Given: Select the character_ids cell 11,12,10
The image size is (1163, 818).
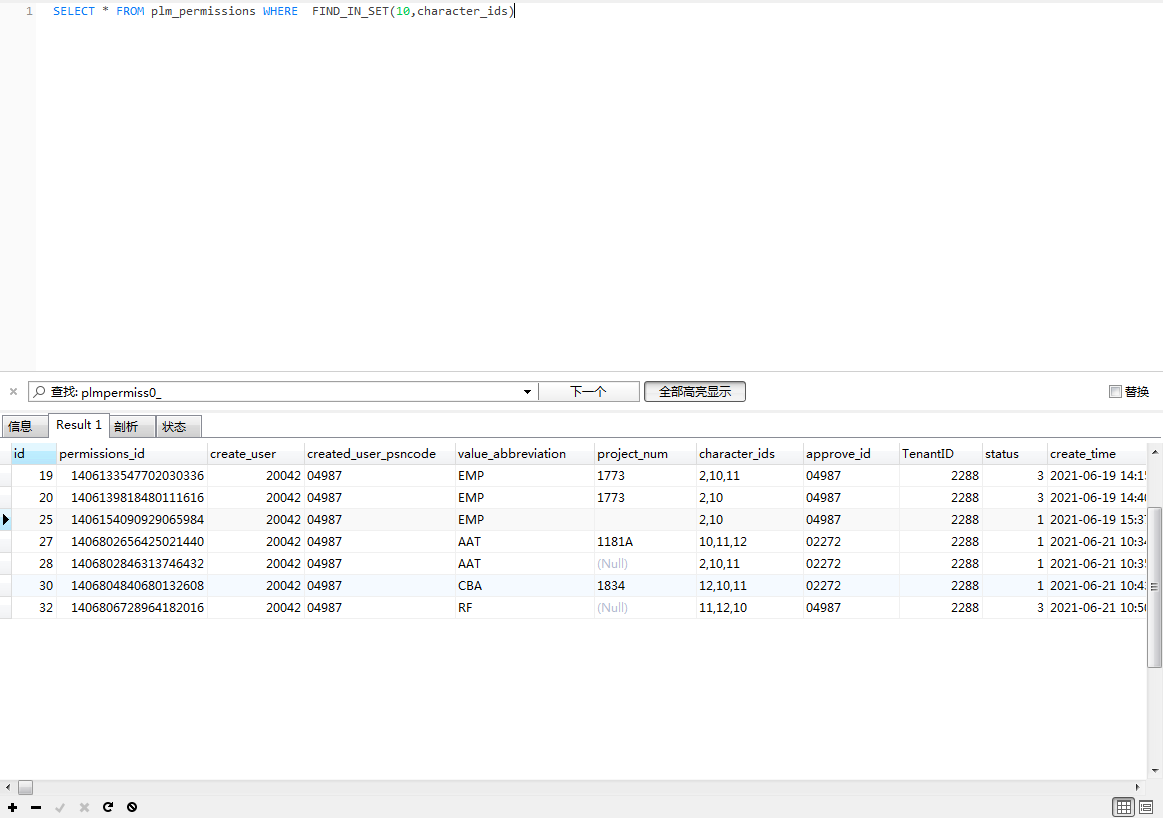Looking at the screenshot, I should tap(750, 607).
